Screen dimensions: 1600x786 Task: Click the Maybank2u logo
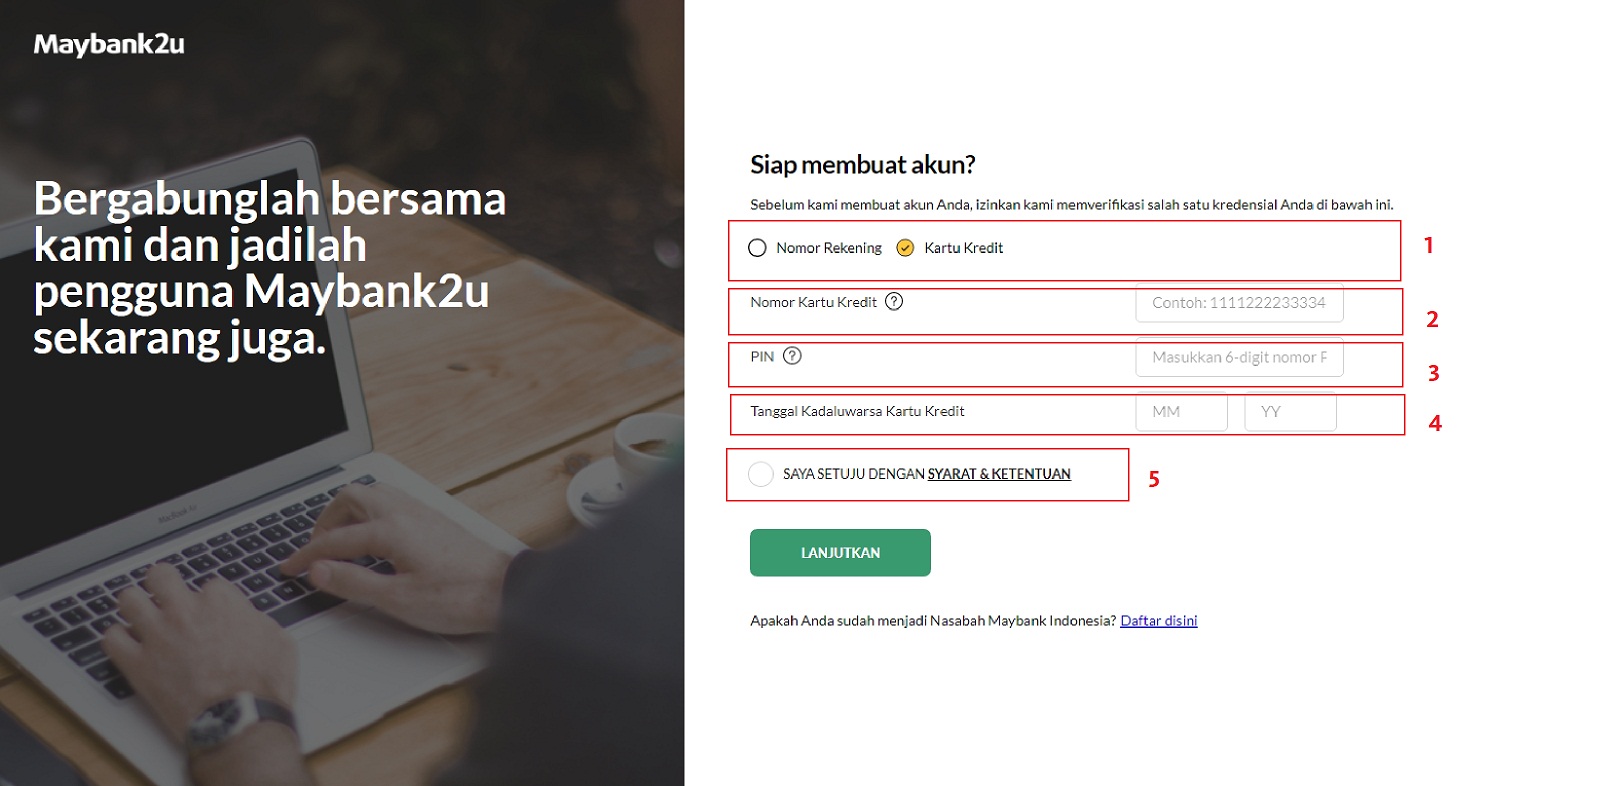[x=109, y=45]
